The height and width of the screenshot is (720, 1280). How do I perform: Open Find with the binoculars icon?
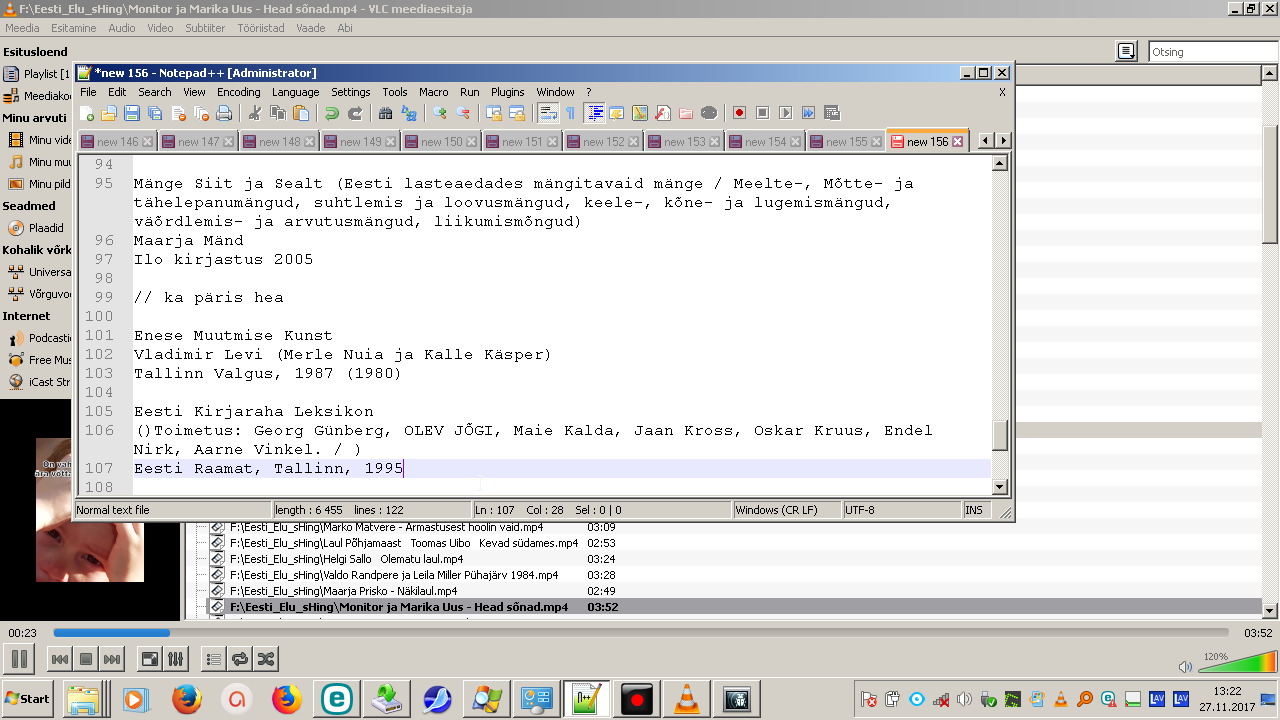pyautogui.click(x=385, y=113)
